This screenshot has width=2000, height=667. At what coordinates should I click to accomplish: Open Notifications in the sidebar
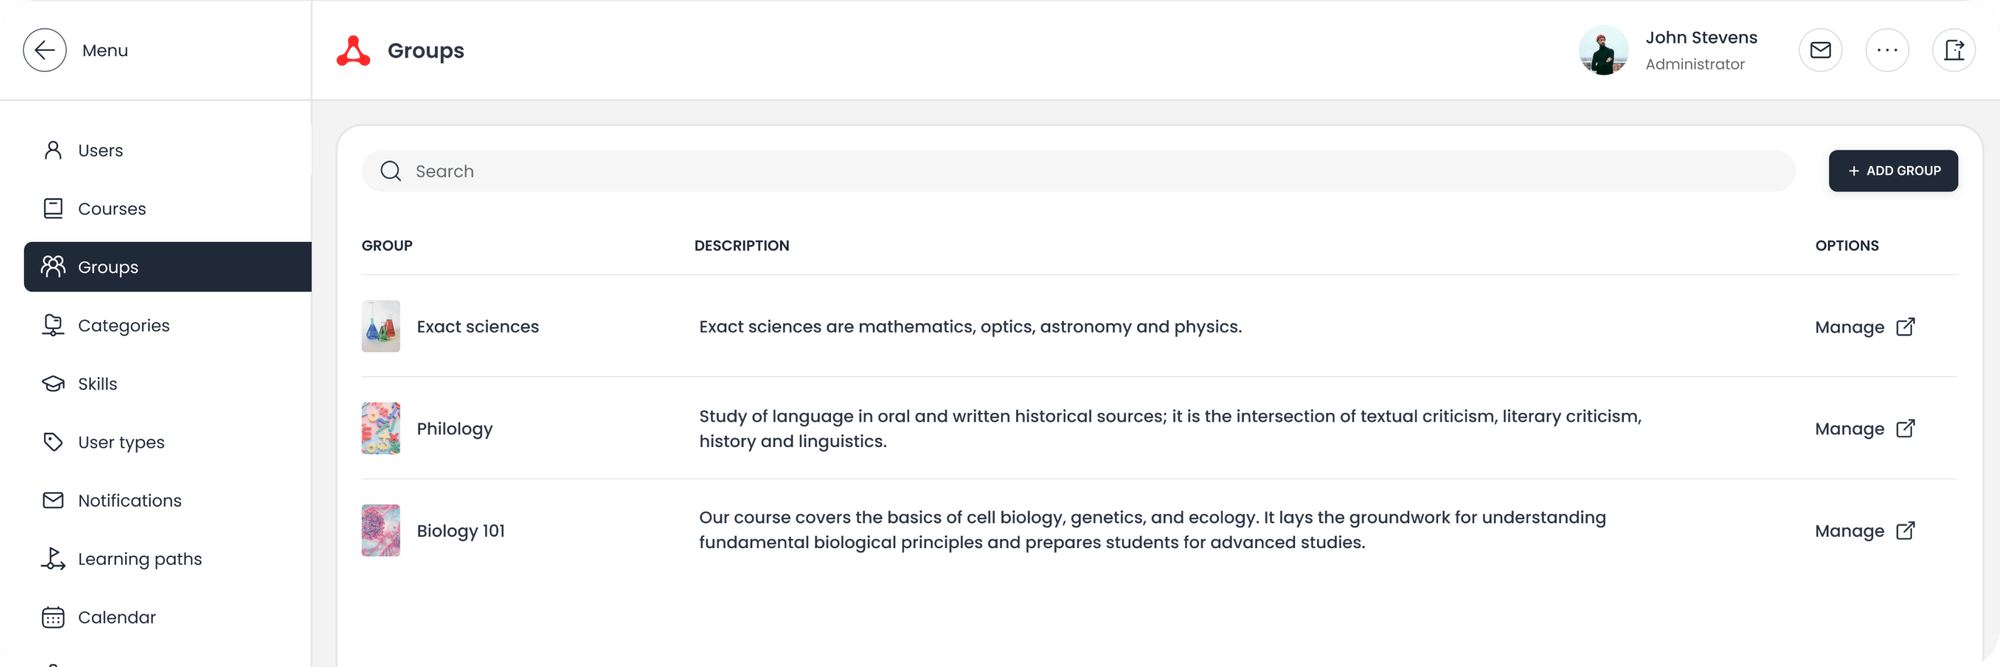(129, 501)
